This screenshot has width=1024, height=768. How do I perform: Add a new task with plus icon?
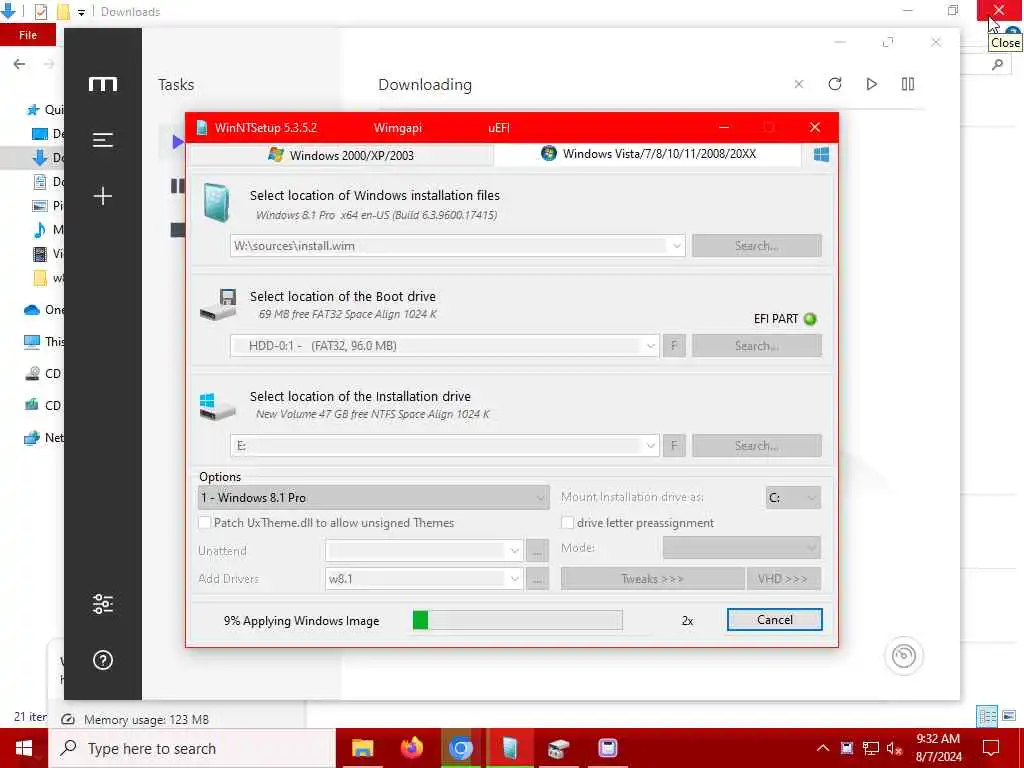tap(103, 196)
